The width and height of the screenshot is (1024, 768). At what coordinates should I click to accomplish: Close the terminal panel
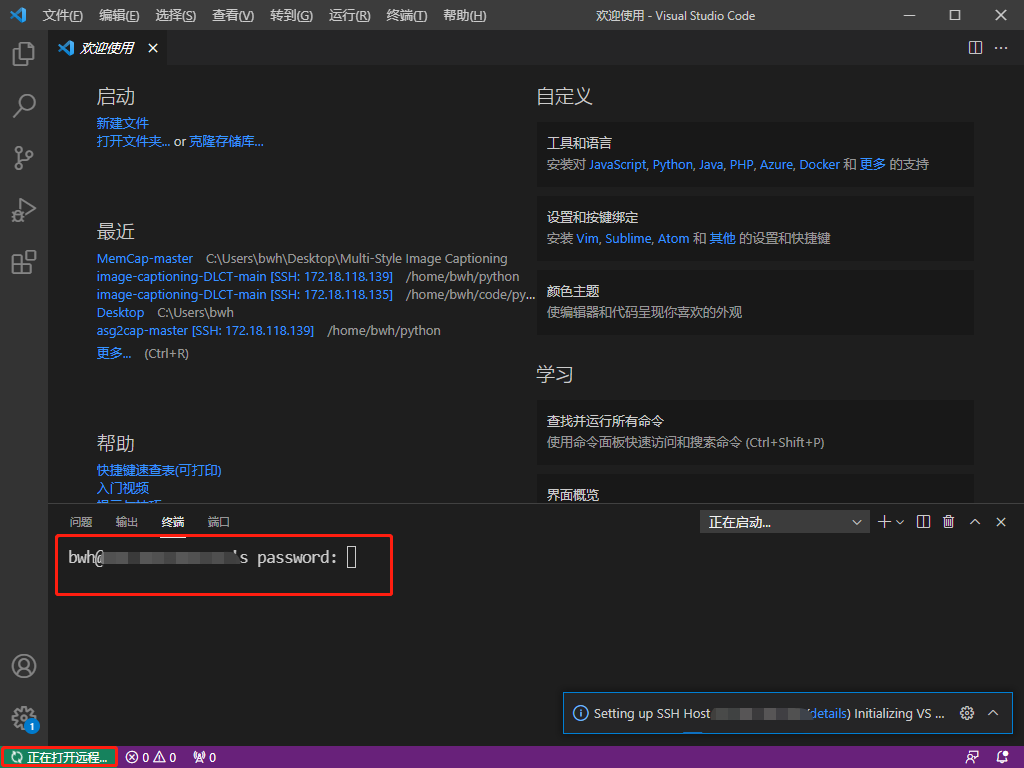coord(1001,522)
